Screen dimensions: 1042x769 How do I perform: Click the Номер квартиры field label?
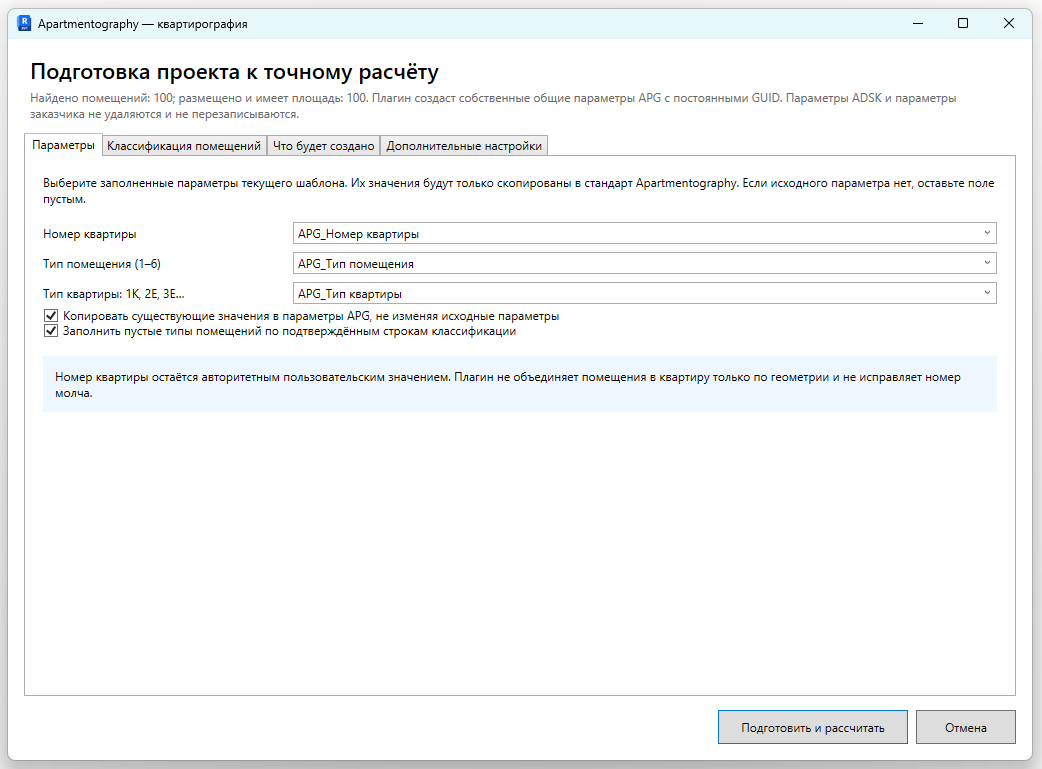click(x=90, y=234)
